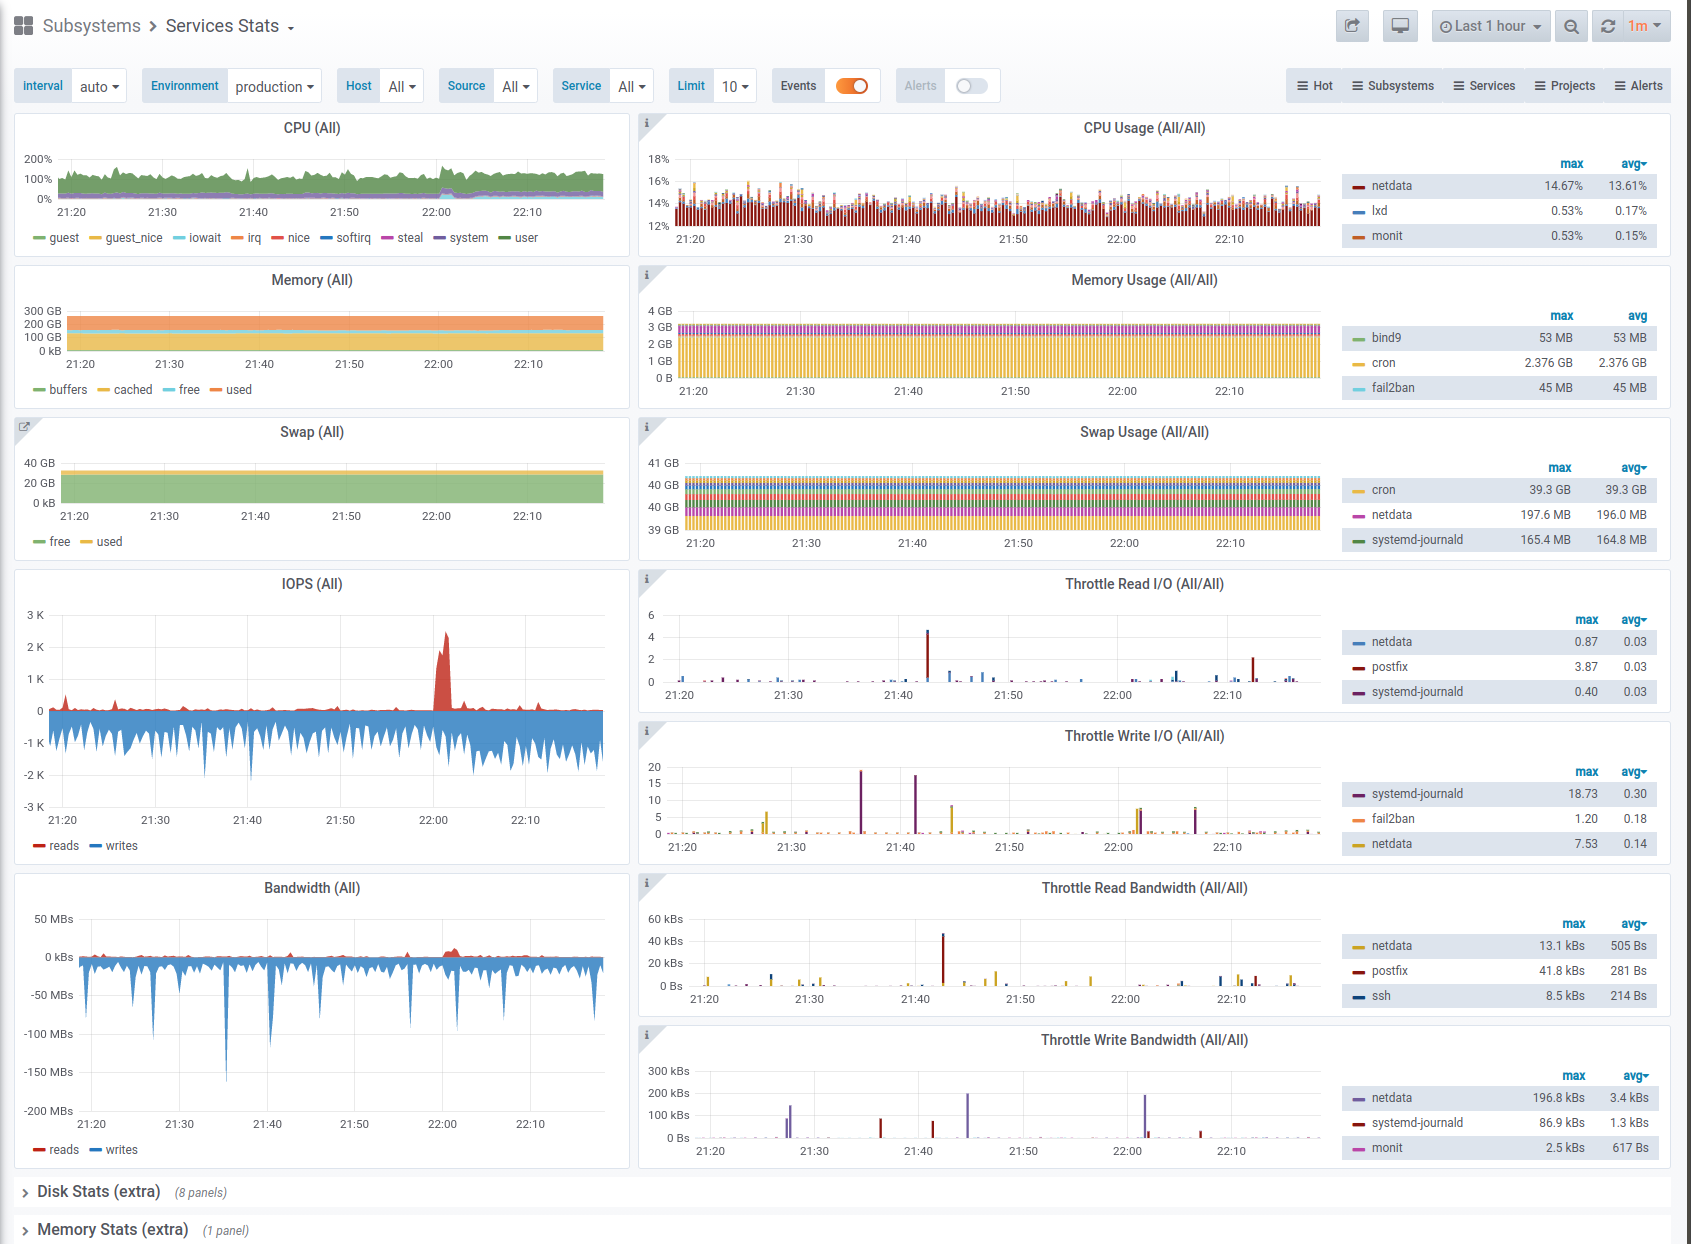1691x1244 pixels.
Task: Open info icon on Throttle Write I/O panel
Action: [x=647, y=731]
